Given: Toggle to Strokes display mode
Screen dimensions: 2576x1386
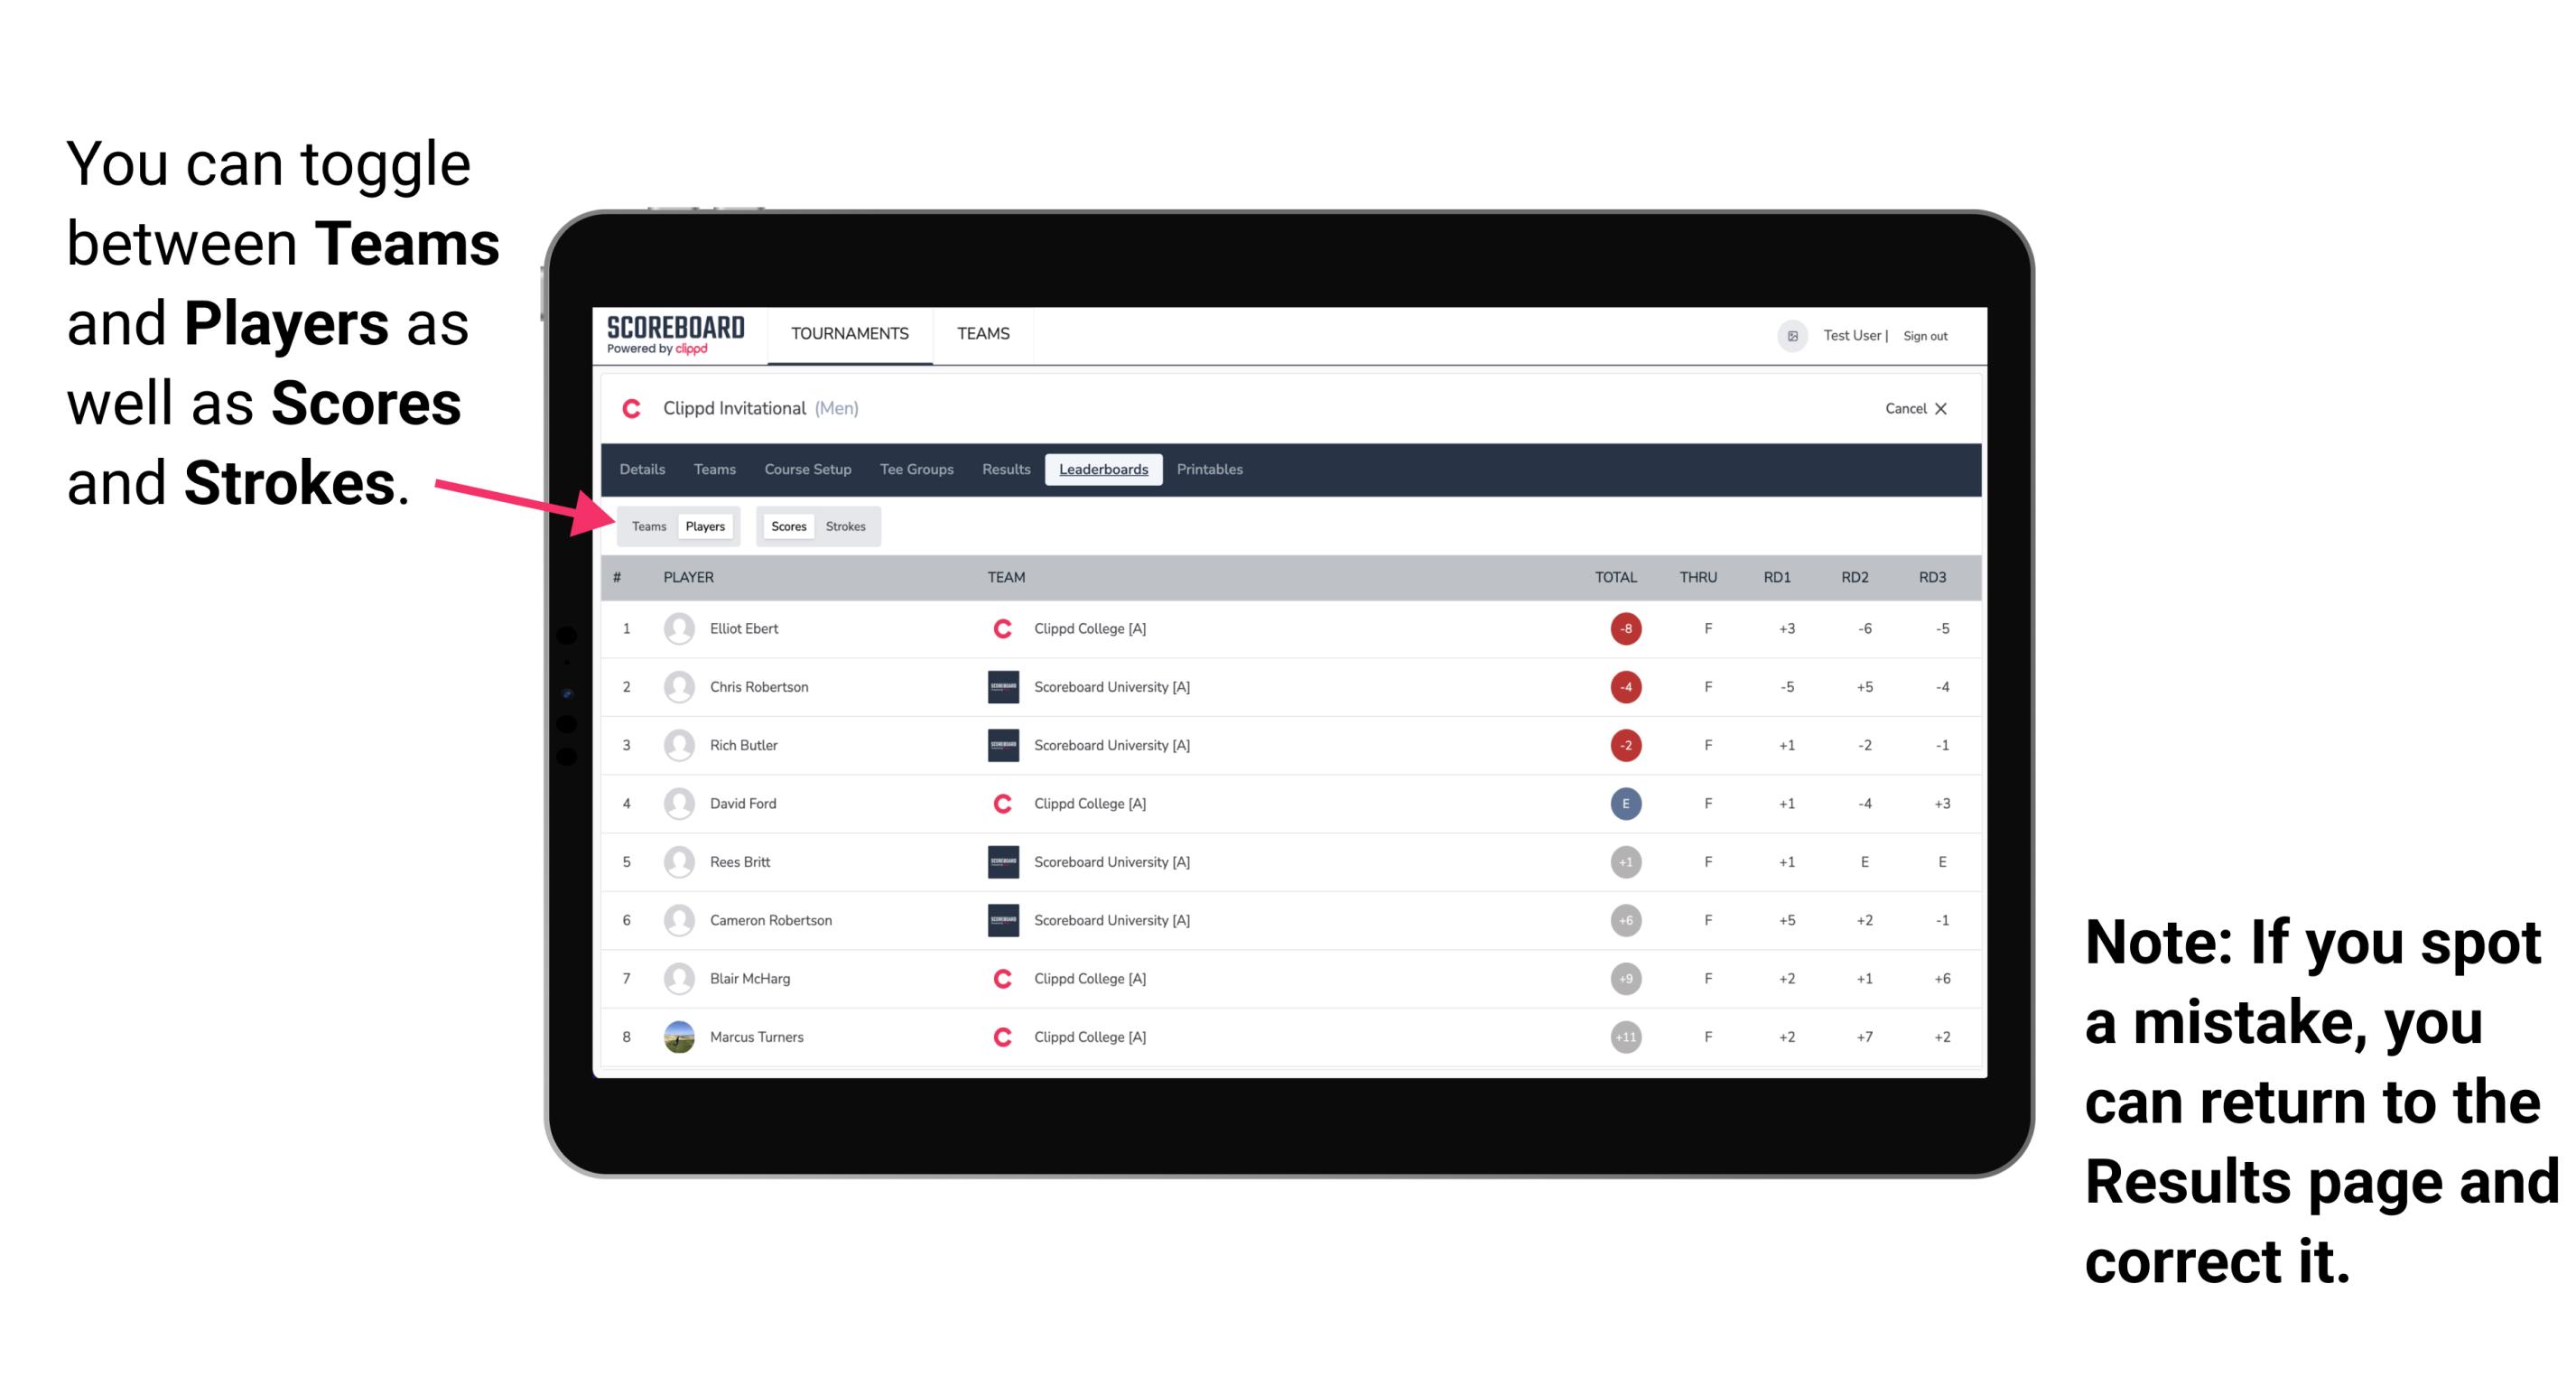Looking at the screenshot, I should coord(844,526).
